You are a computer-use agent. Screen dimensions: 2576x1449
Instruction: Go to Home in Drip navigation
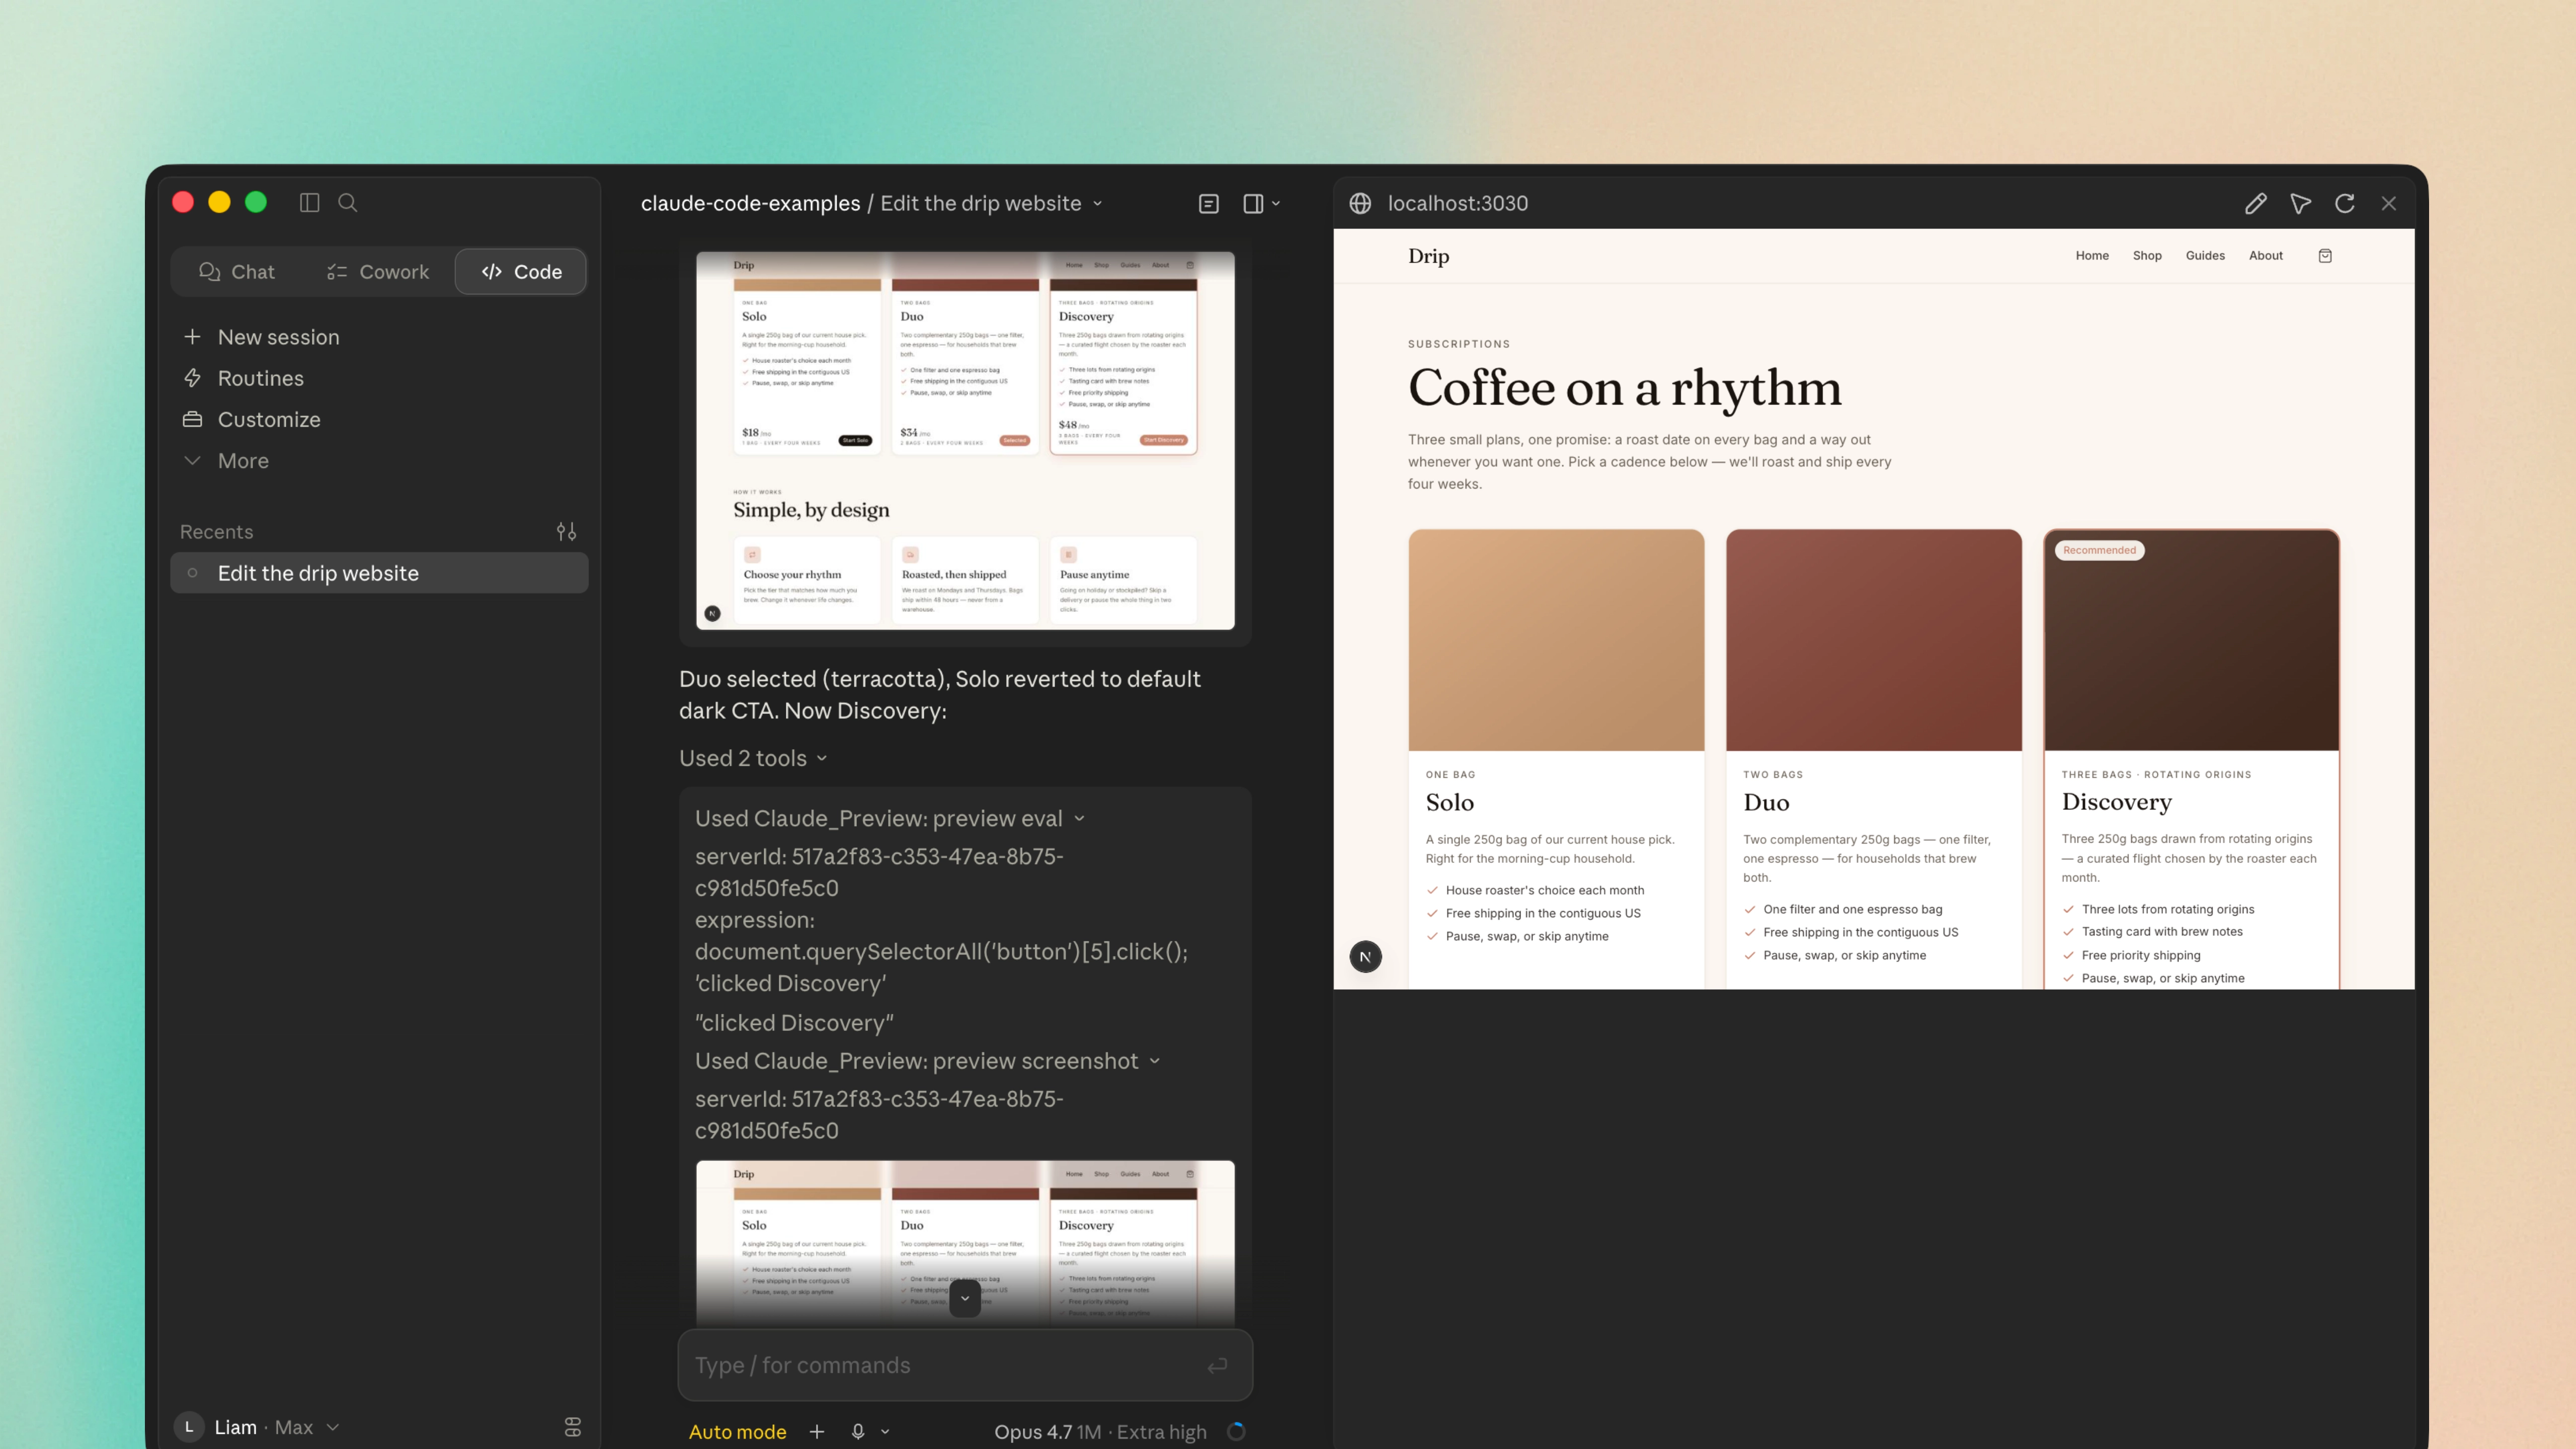tap(2092, 256)
